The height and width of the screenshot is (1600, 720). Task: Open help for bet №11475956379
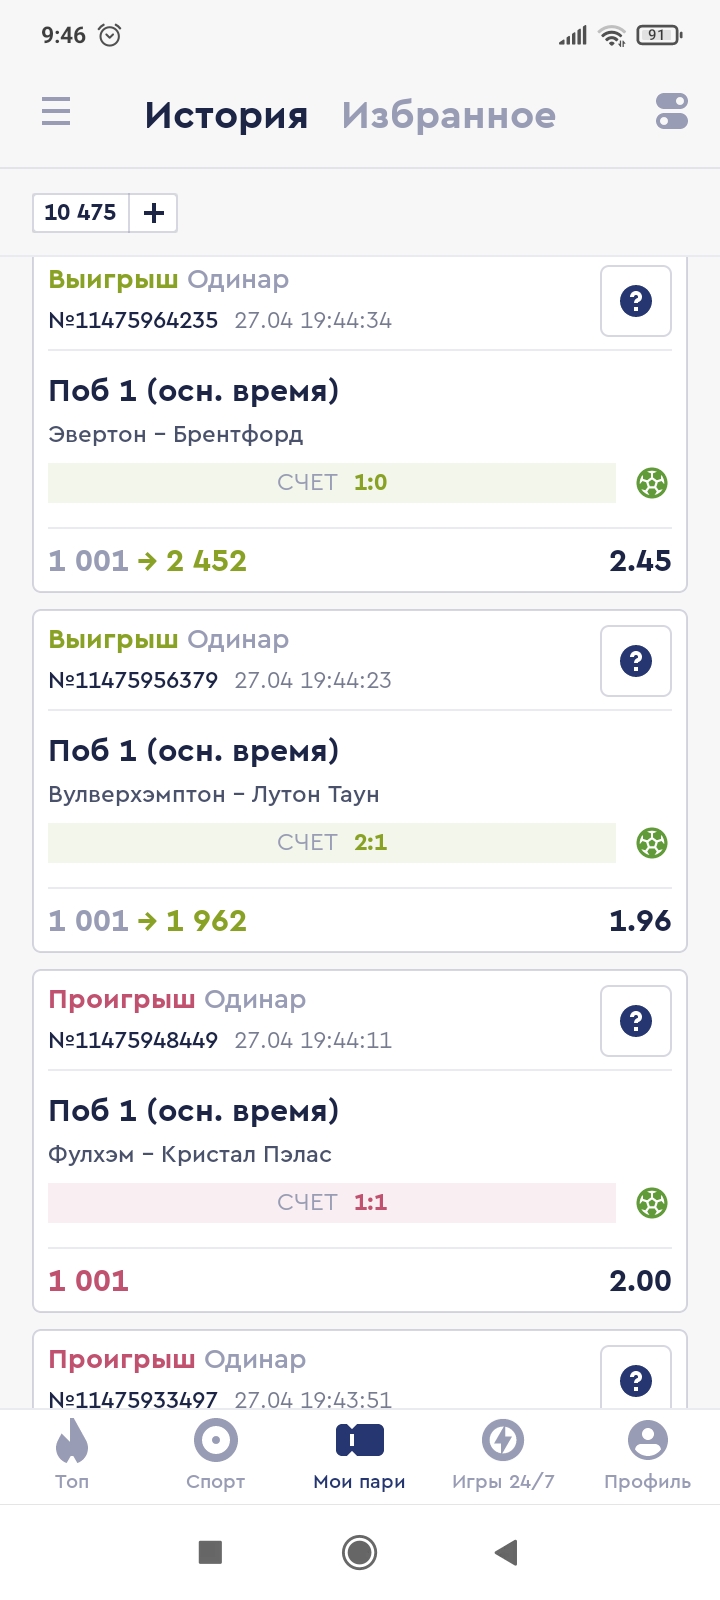click(x=635, y=661)
